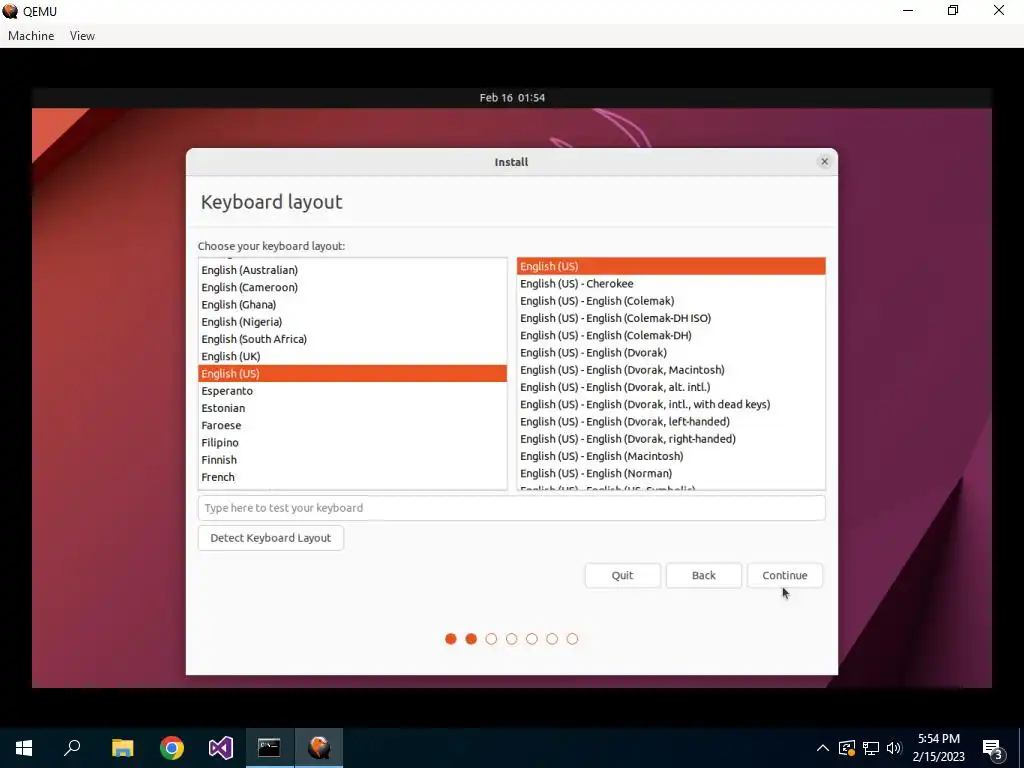Select Dvorak intl. with dead keys variant
Viewport: 1024px width, 768px height.
tap(671, 405)
